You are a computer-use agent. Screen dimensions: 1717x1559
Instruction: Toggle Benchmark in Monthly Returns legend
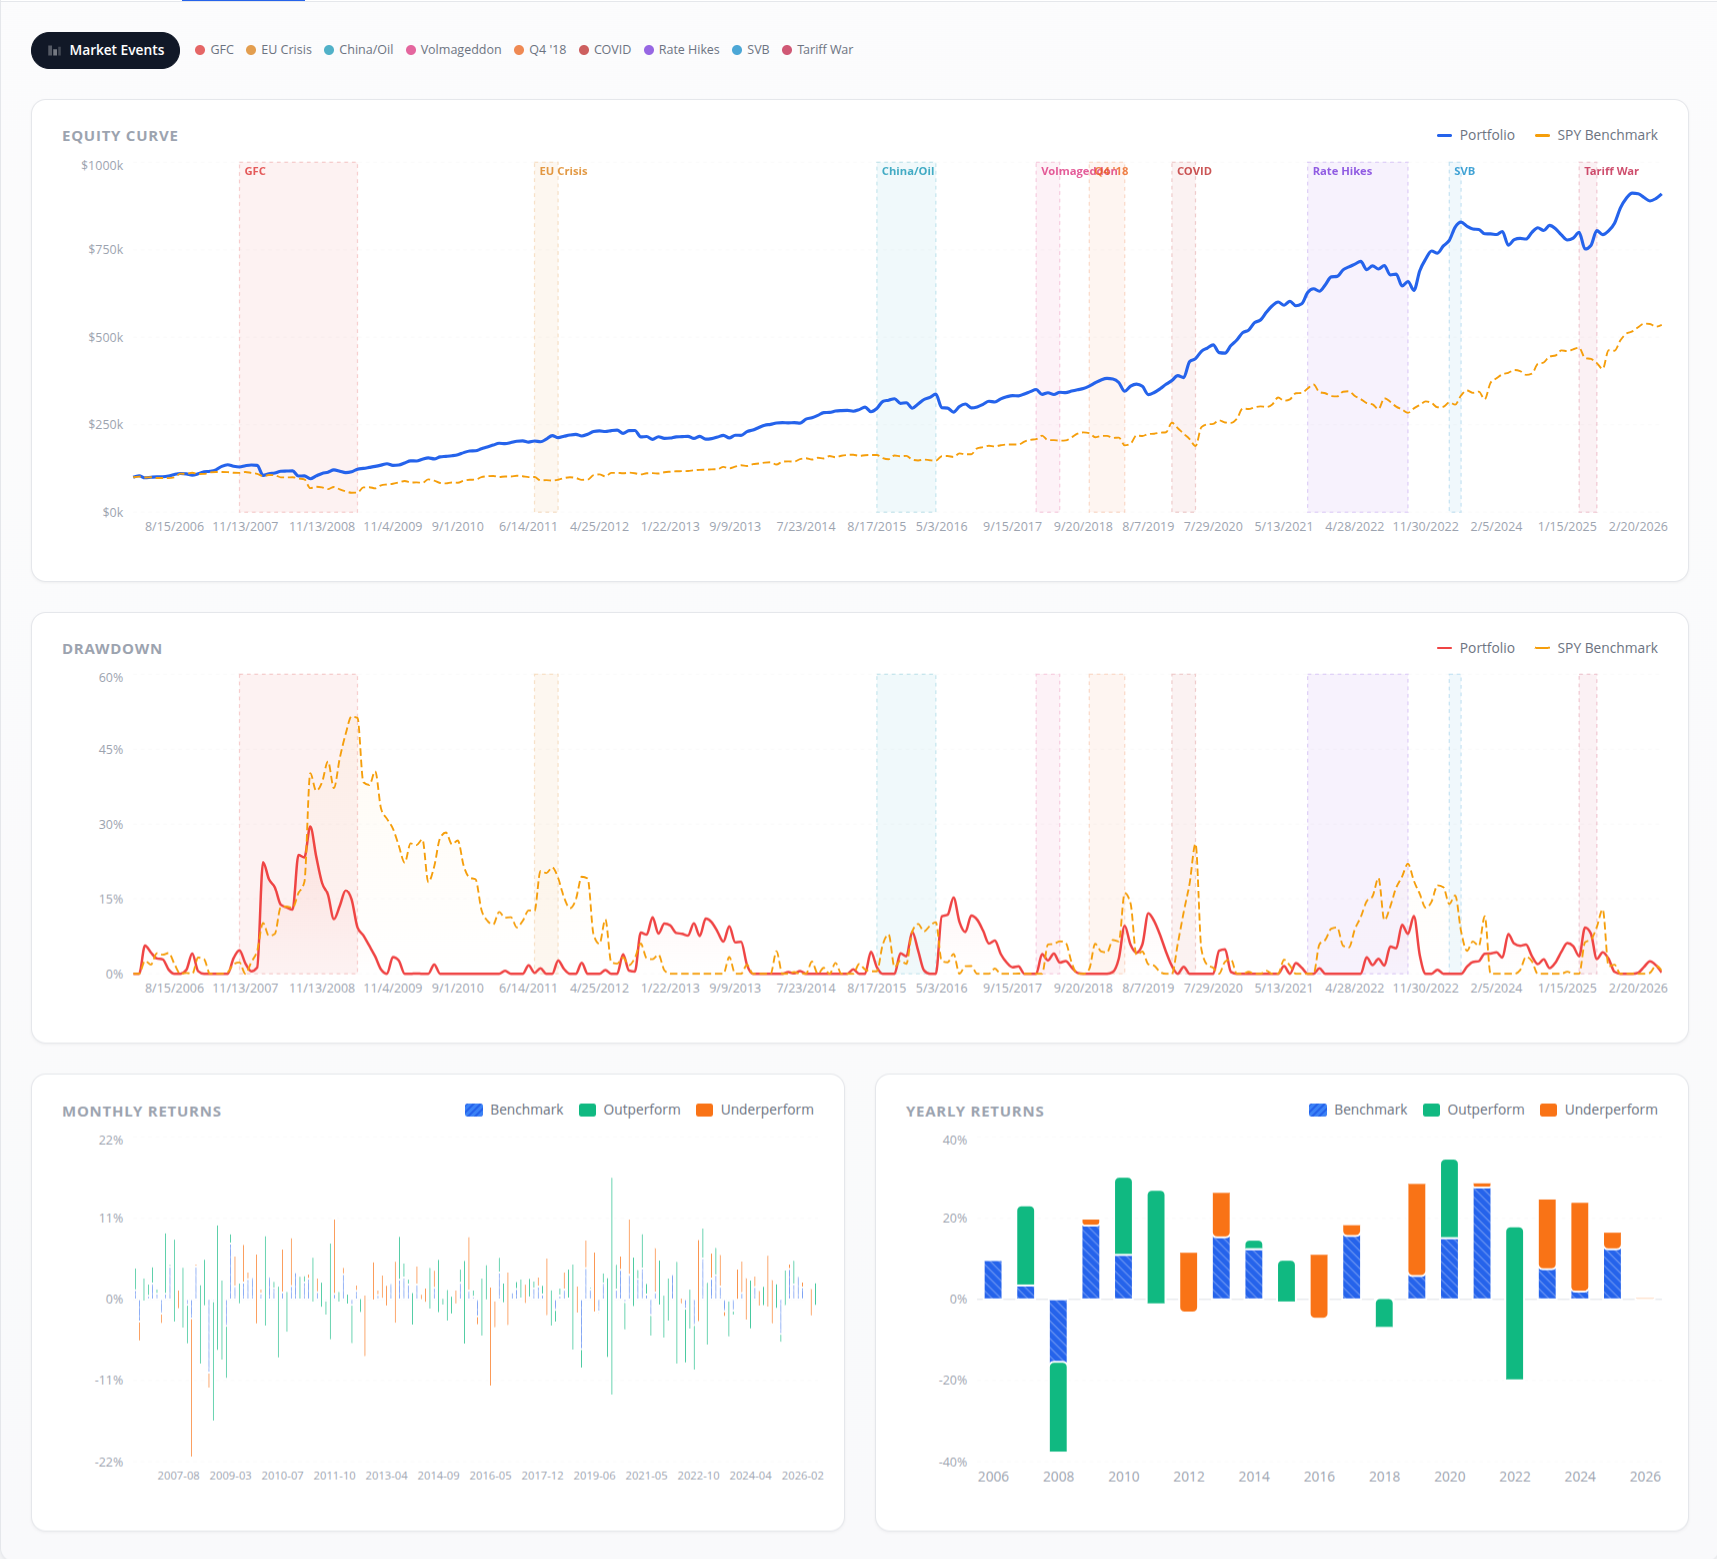[514, 1110]
